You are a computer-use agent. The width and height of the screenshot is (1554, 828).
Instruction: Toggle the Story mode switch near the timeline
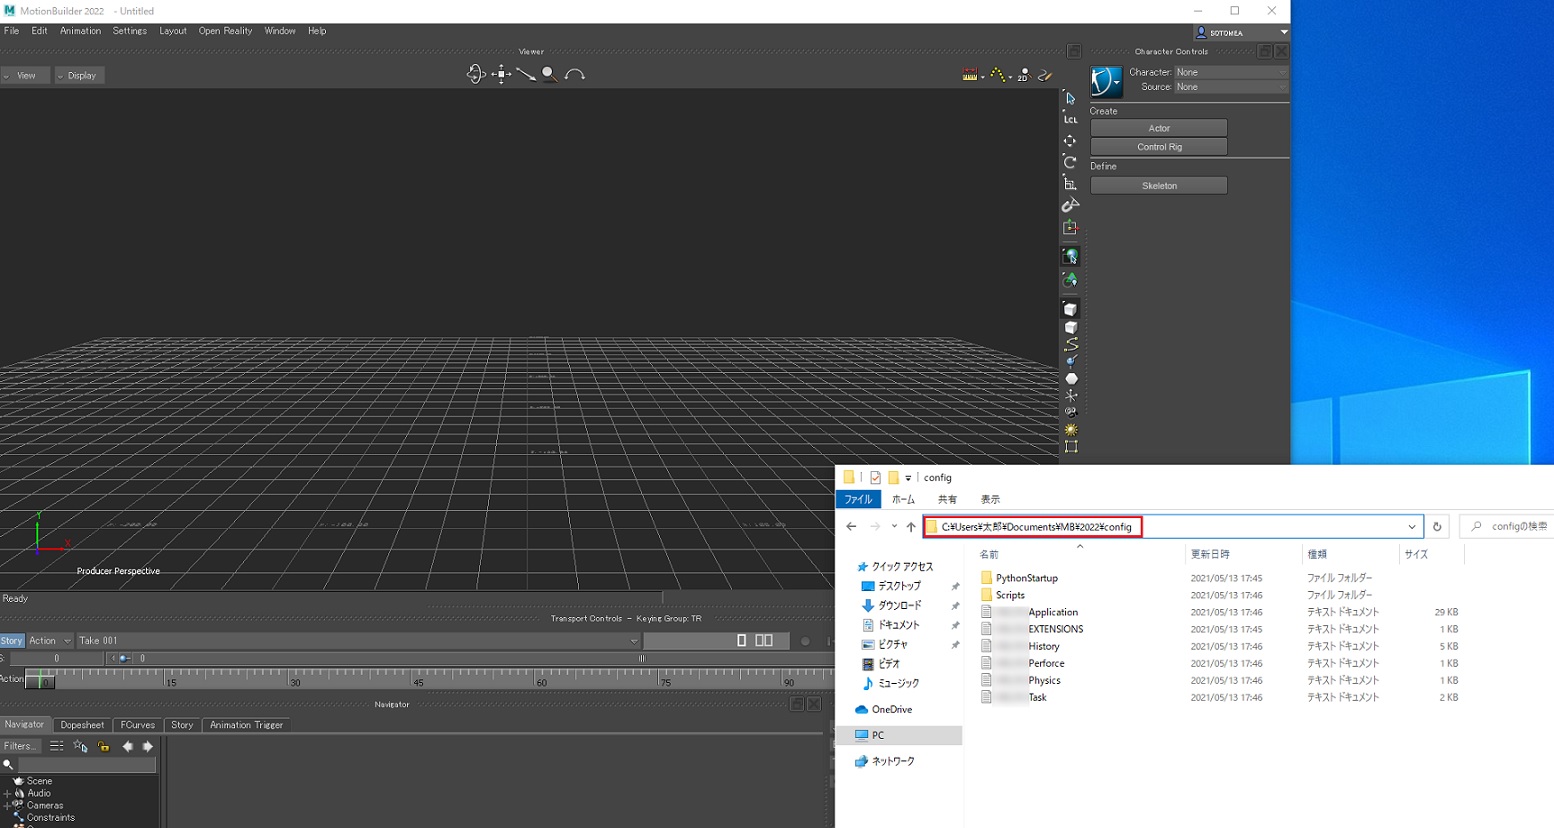11,640
